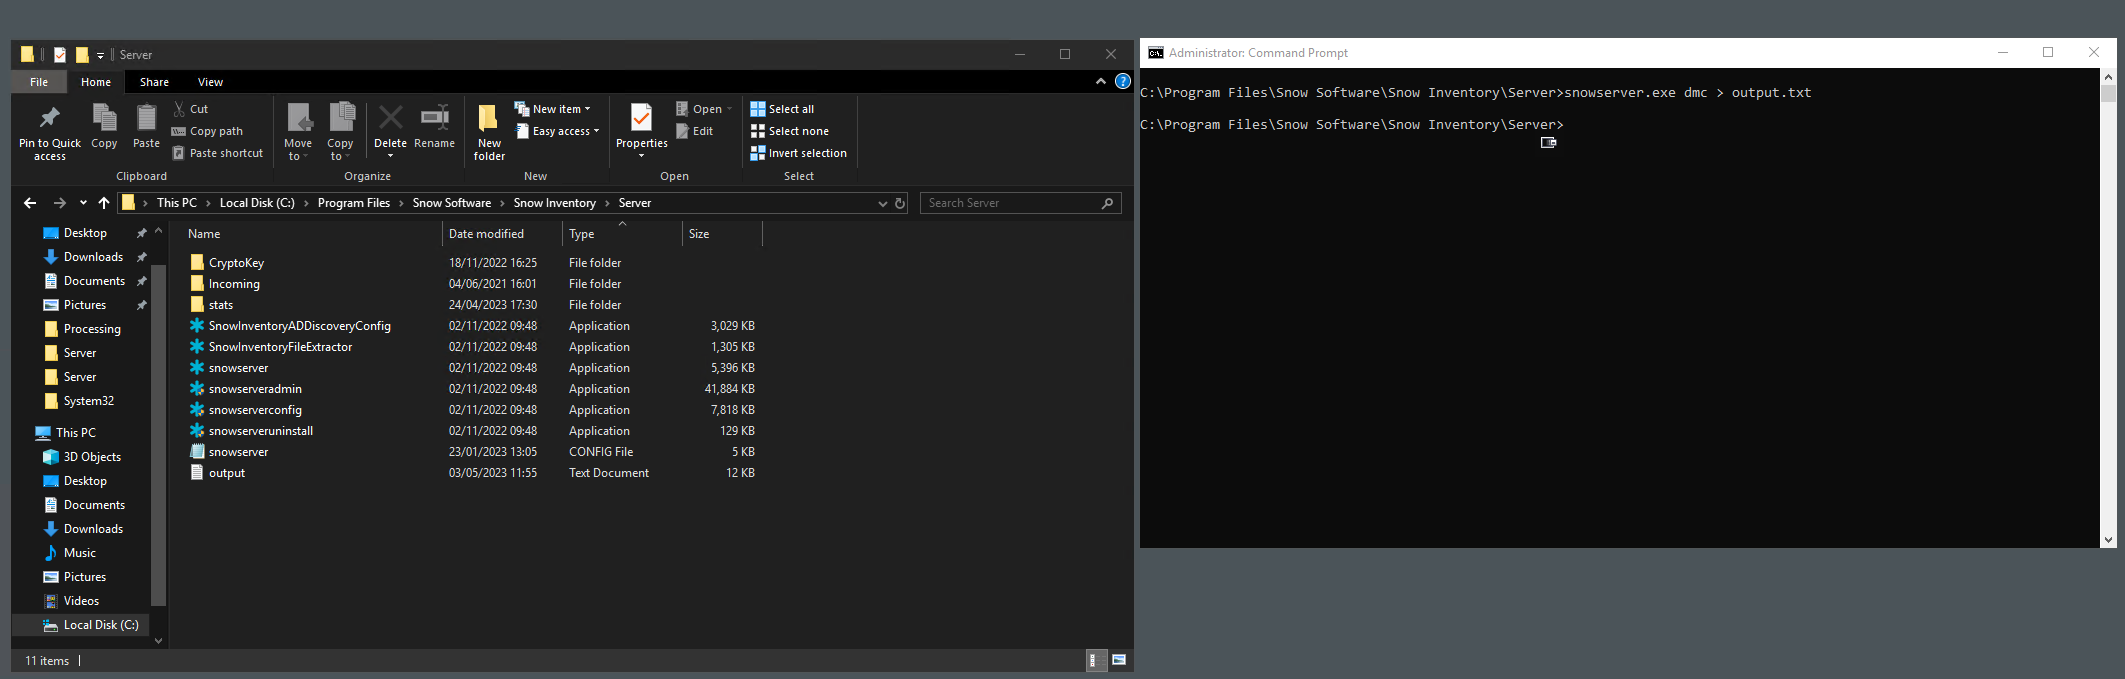
Task: Select the snowserverconfig application
Action: tap(255, 410)
